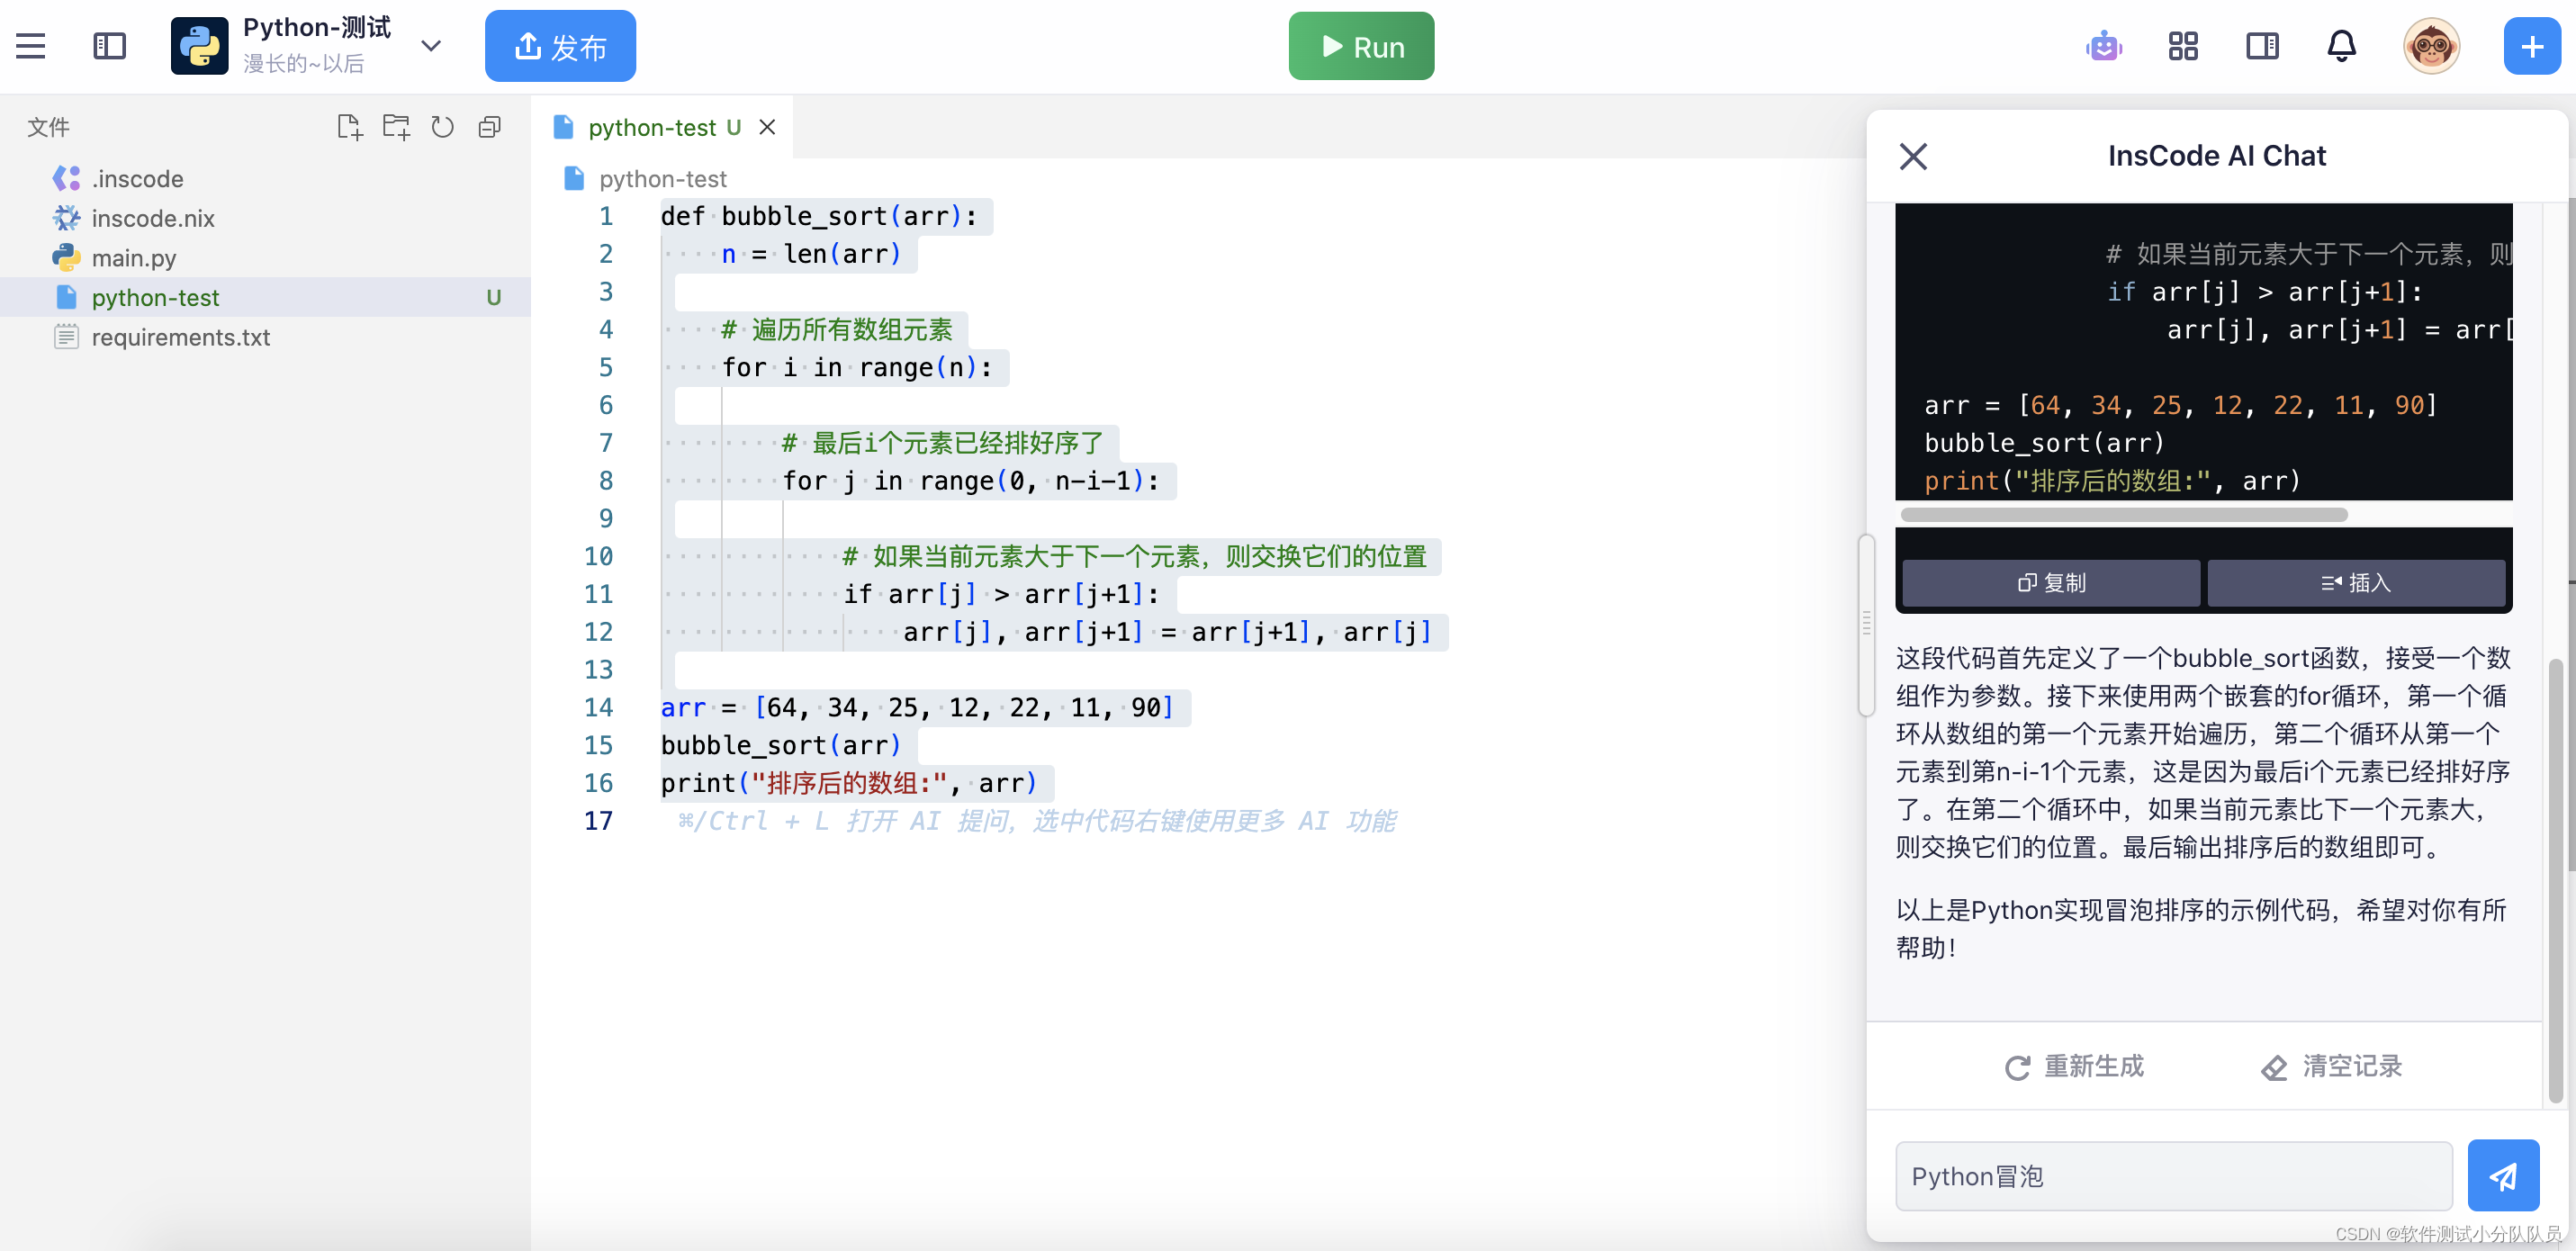Click the code block horizontal scrollbar
2576x1251 pixels.
2123,515
